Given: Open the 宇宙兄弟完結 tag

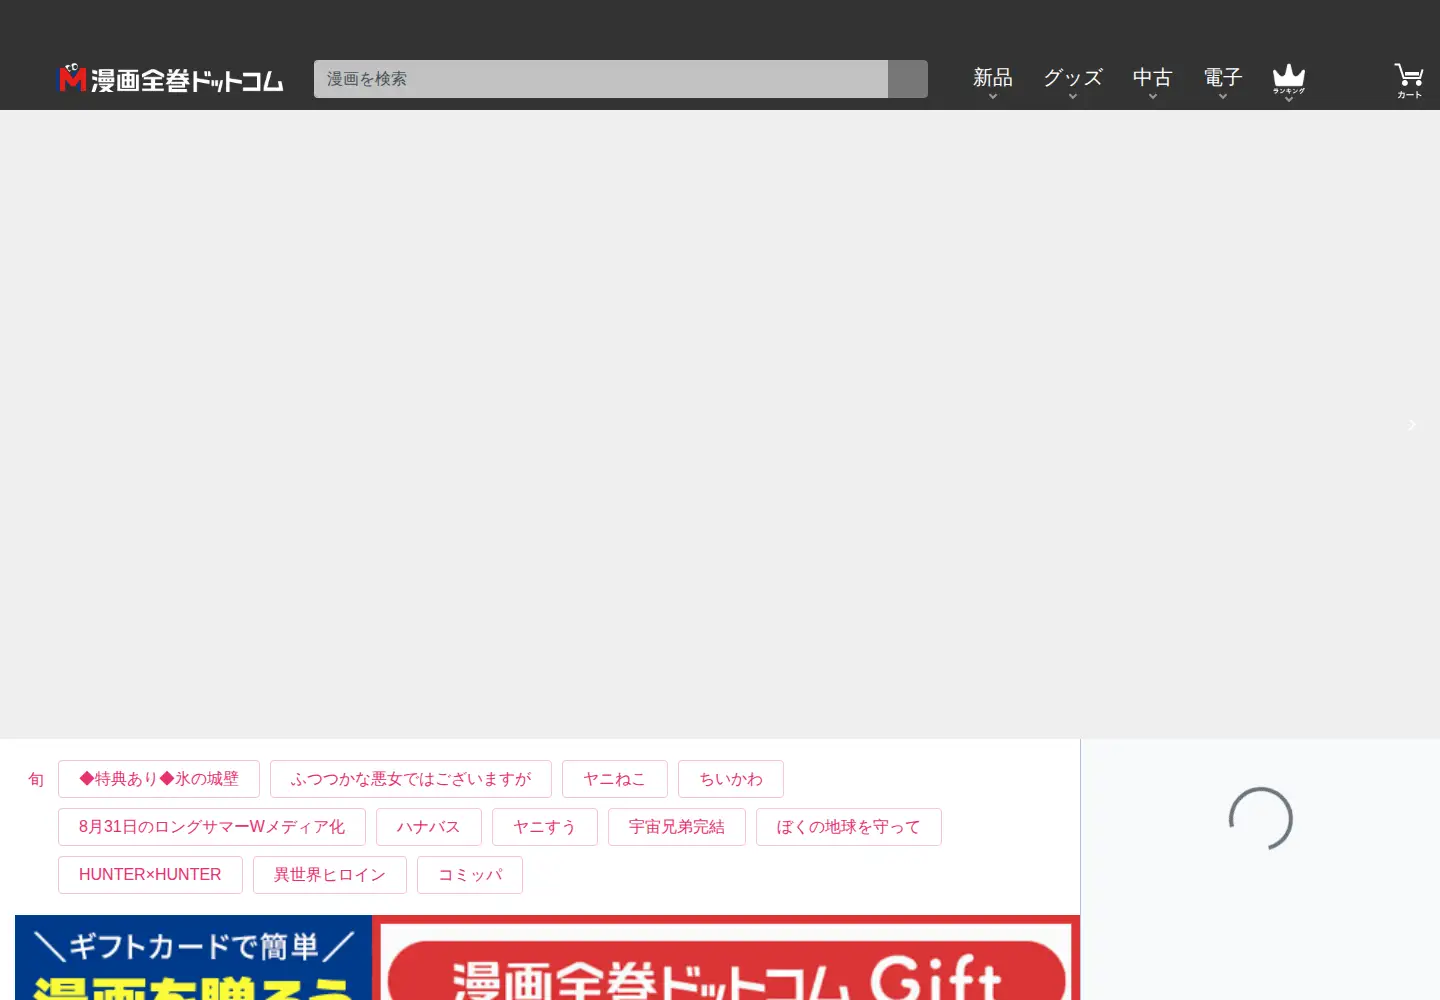Looking at the screenshot, I should pos(677,827).
